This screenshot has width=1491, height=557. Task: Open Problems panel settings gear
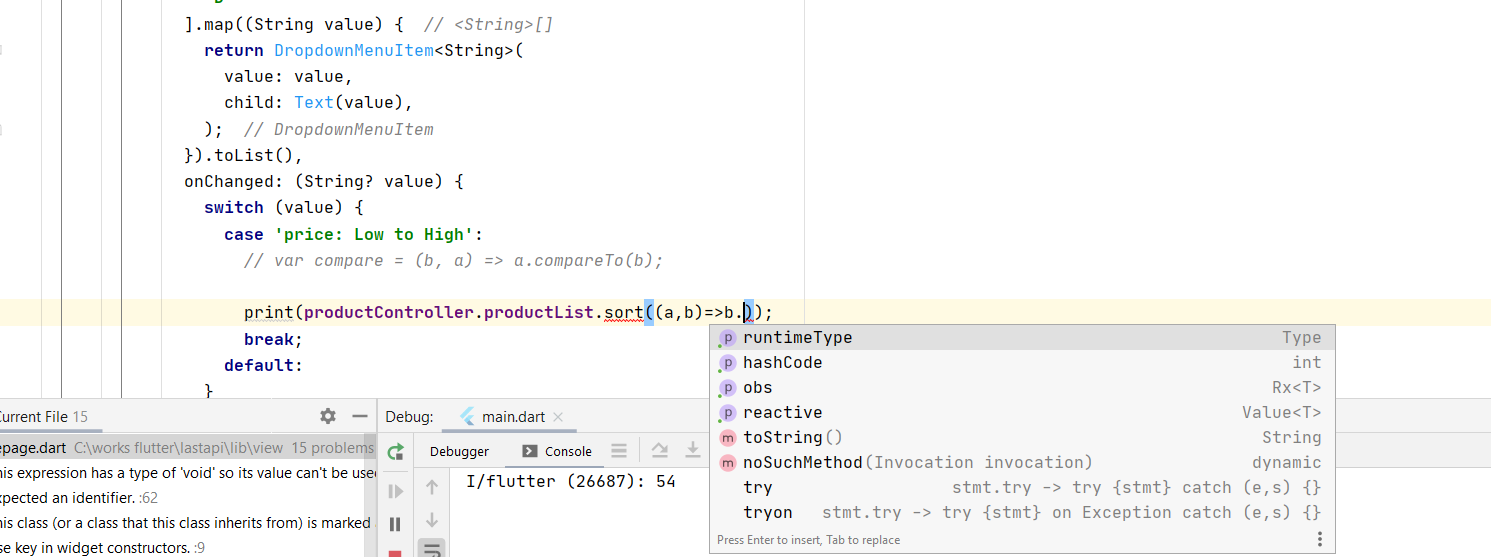pyautogui.click(x=328, y=416)
